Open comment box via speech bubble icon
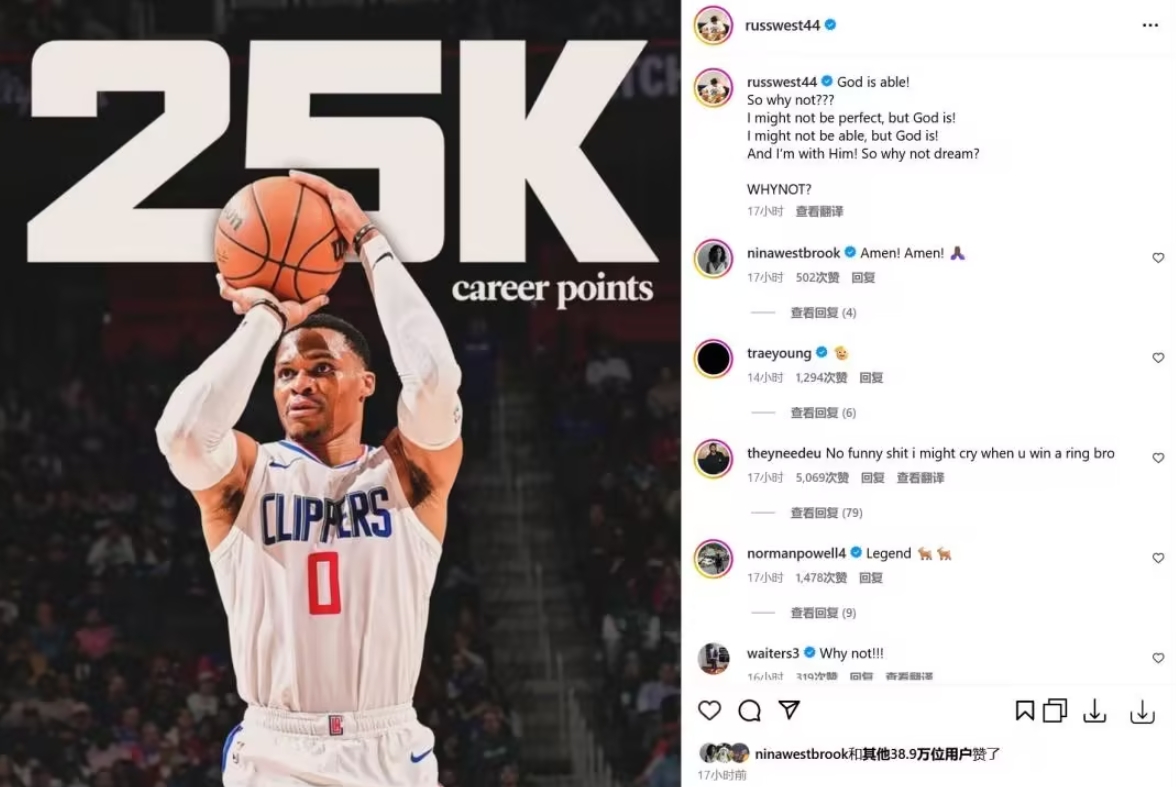The image size is (1176, 787). 749,710
